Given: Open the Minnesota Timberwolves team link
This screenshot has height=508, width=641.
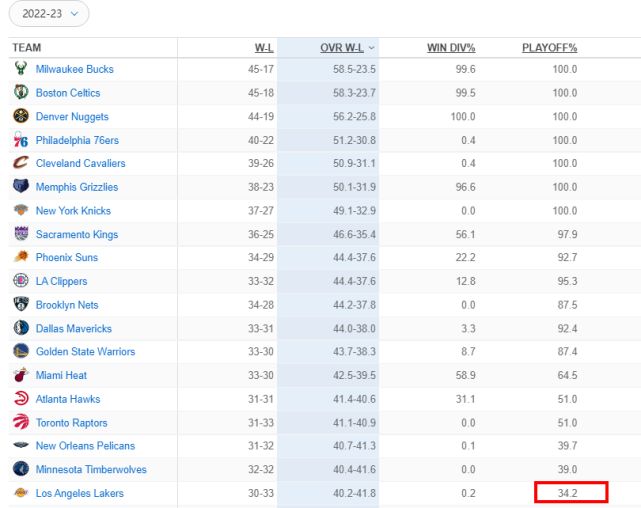Looking at the screenshot, I should (x=91, y=469).
